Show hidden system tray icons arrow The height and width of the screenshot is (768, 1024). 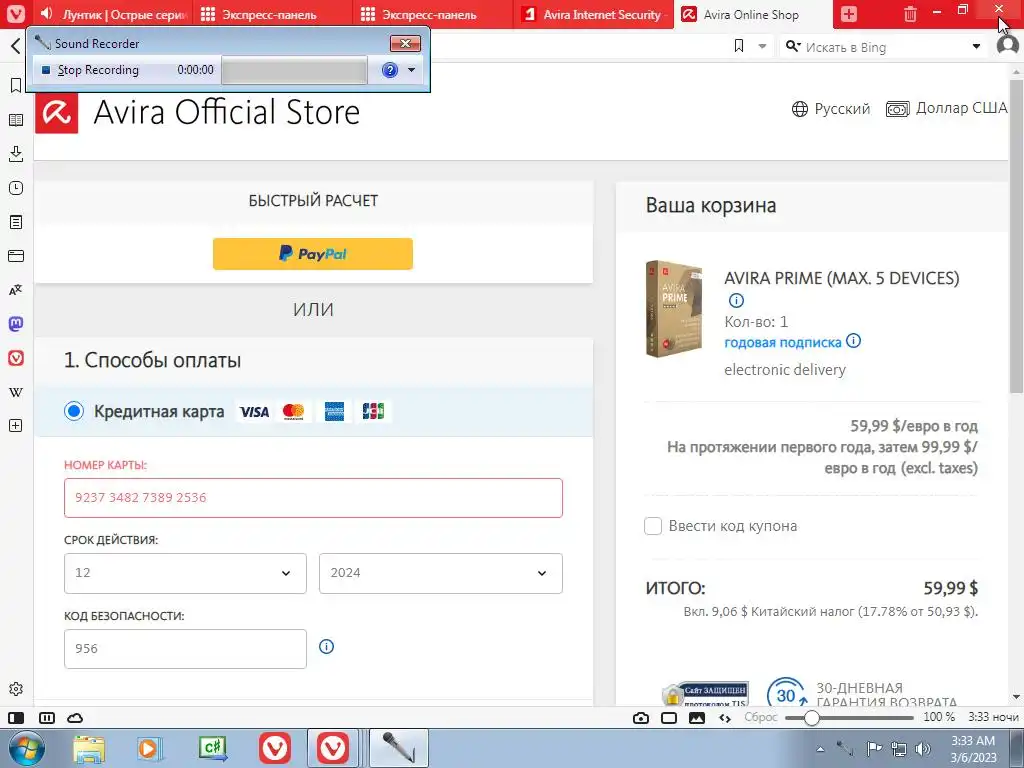tap(820, 748)
